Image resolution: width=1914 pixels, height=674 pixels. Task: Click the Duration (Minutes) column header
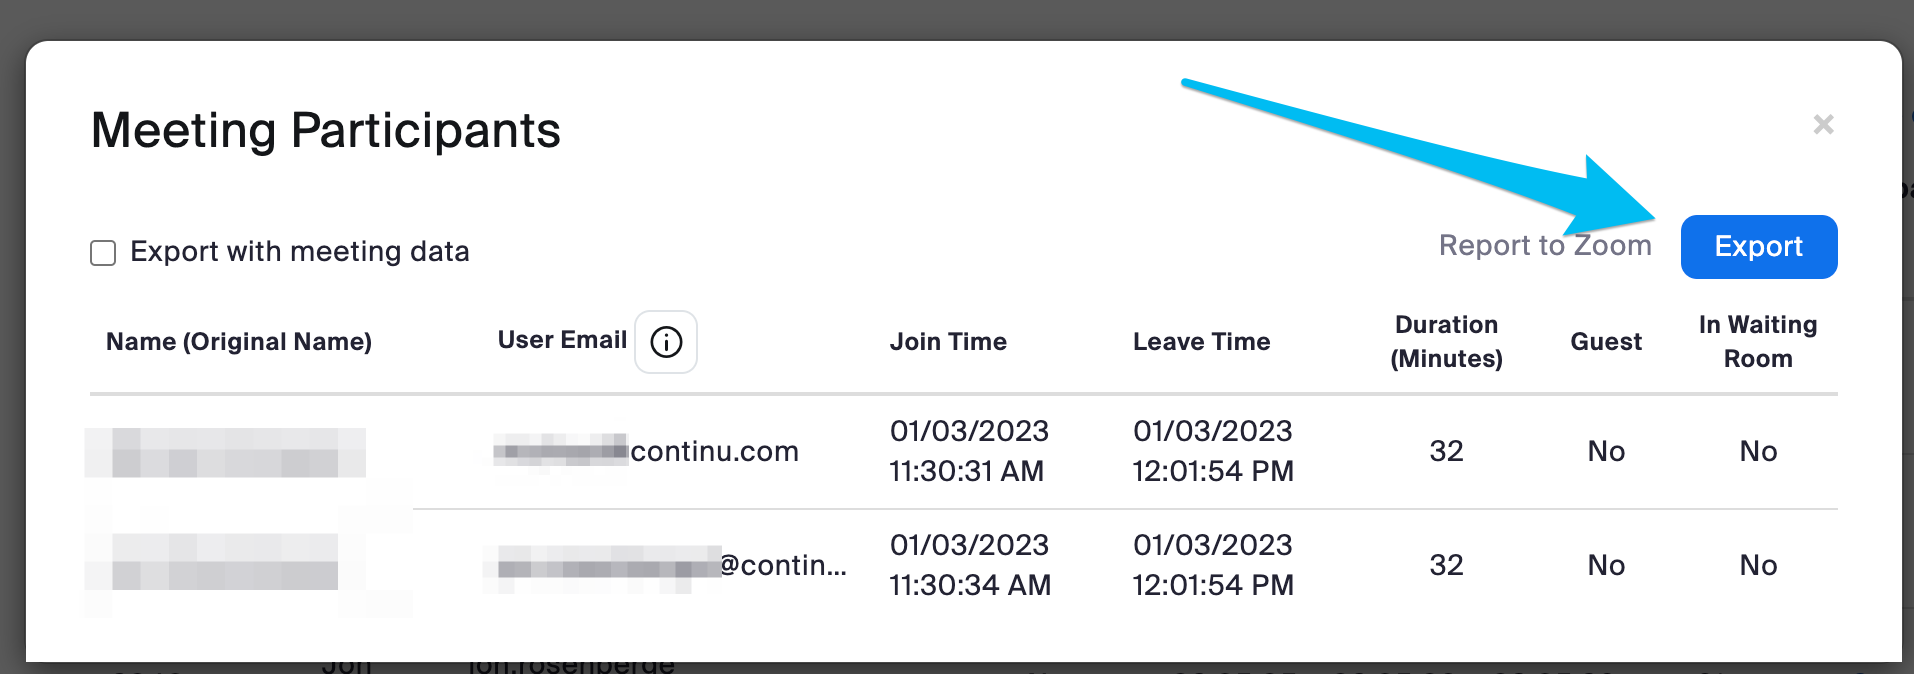(1446, 342)
